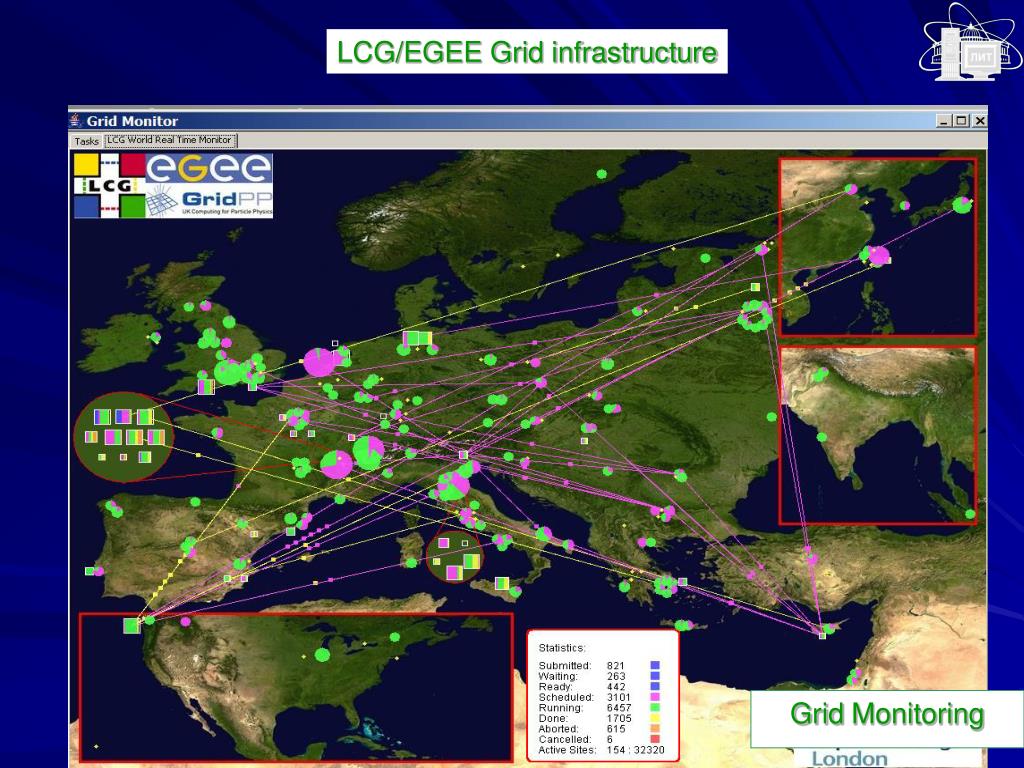Click the green marker in northern Scandinavia
This screenshot has width=1024, height=768.
click(x=602, y=174)
